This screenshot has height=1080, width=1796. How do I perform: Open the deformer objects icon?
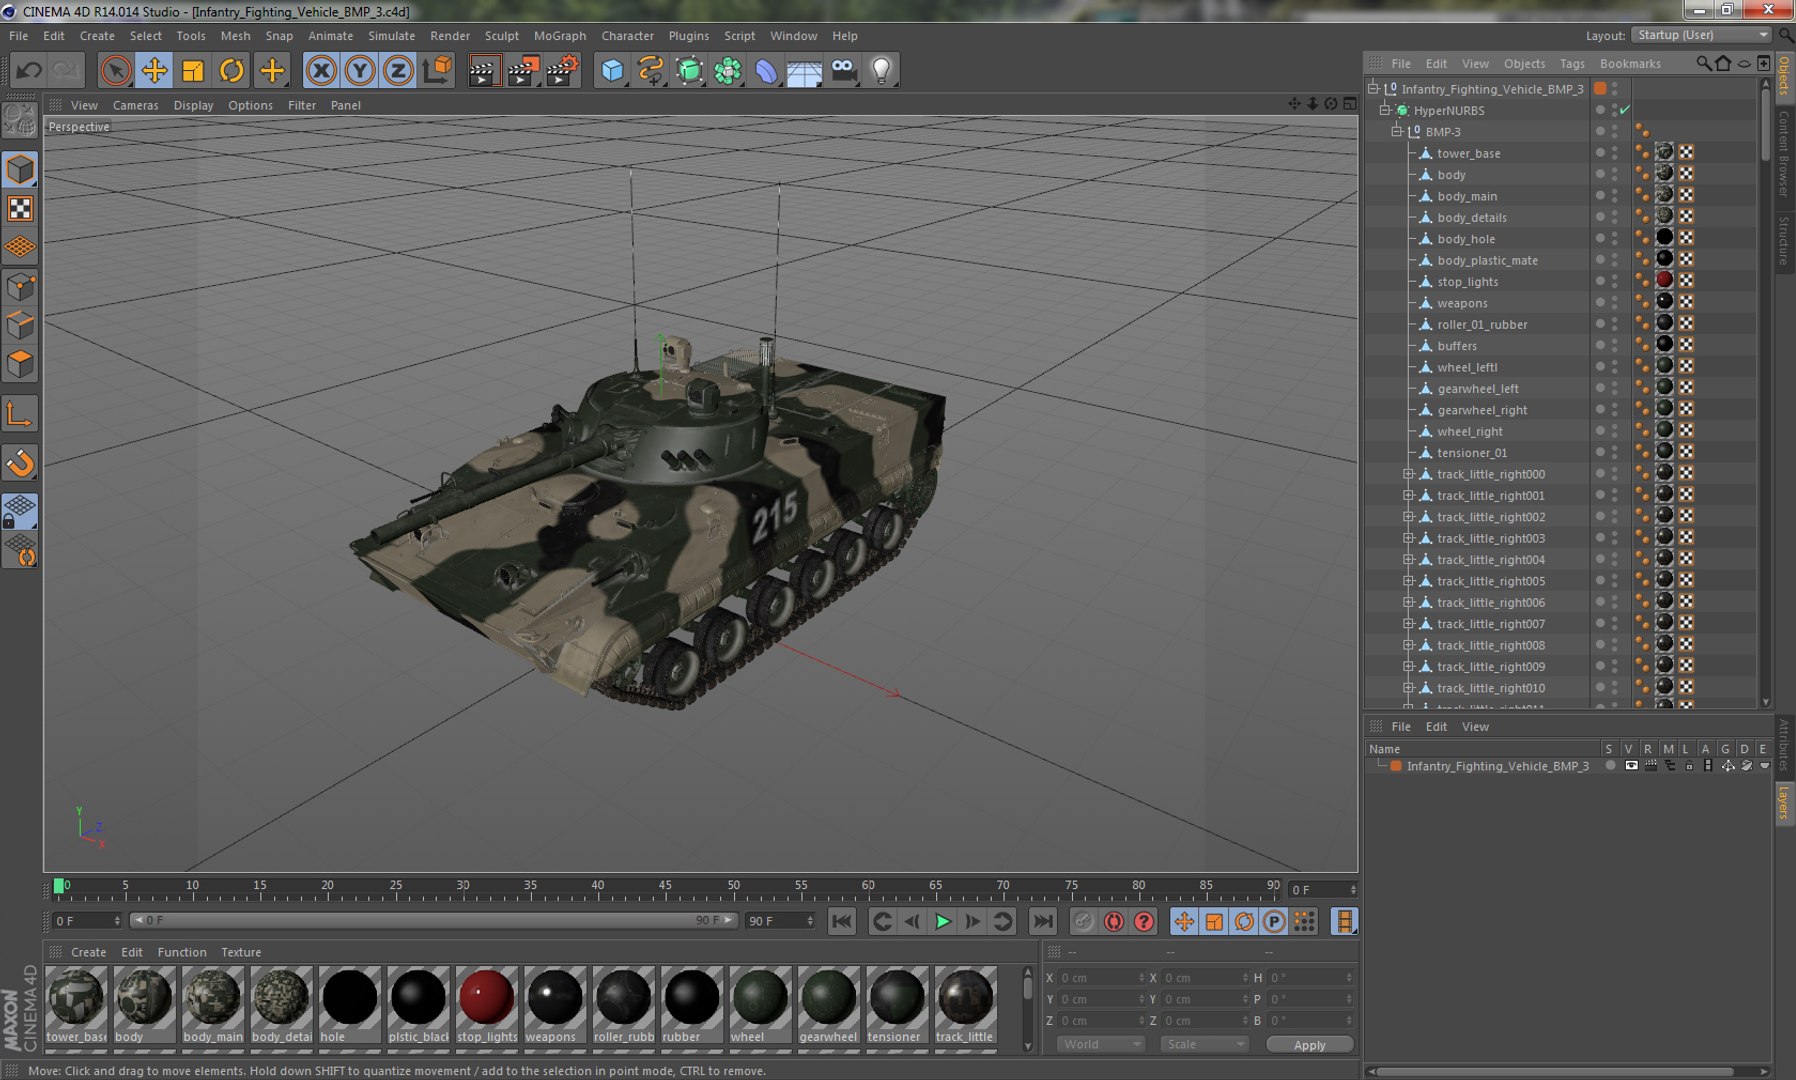766,70
